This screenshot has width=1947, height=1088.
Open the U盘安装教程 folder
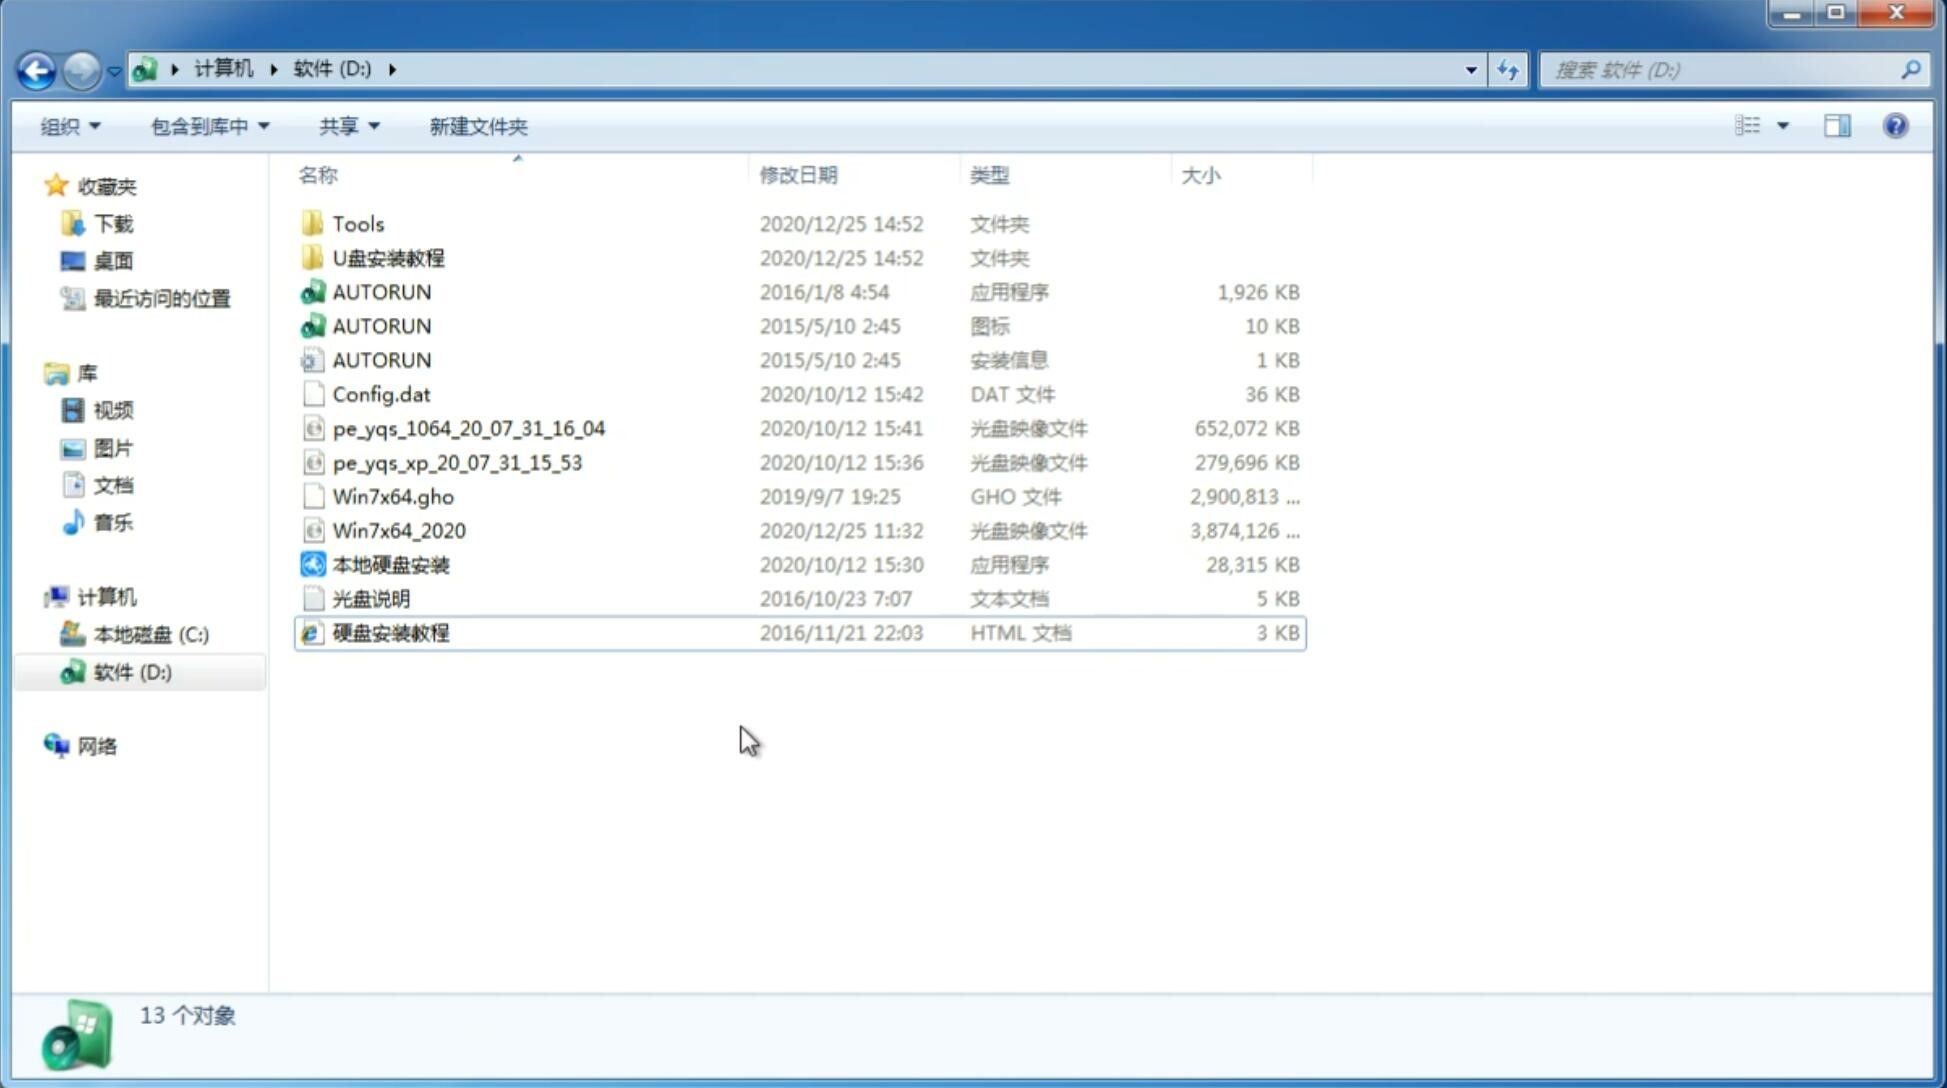click(389, 257)
